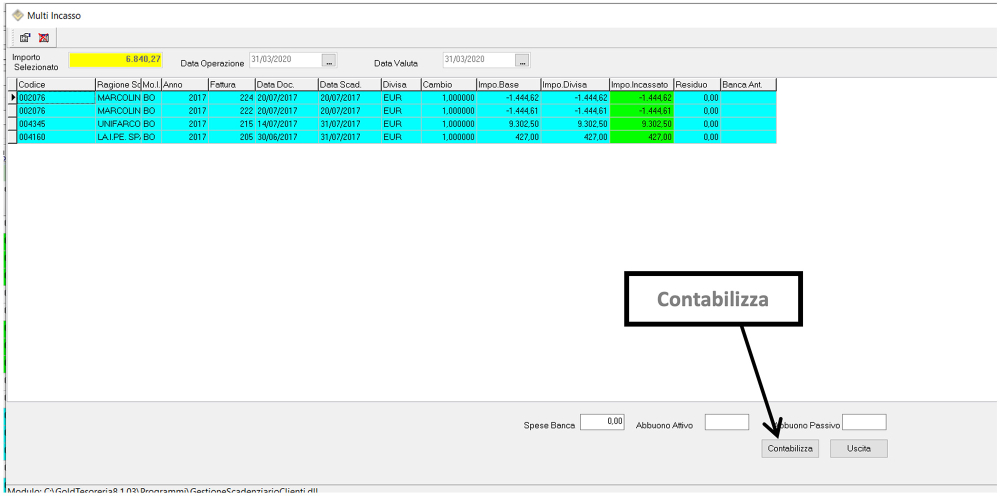Image resolution: width=1000 pixels, height=497 pixels.
Task: Open date picker for Data Valuta
Action: click(x=522, y=61)
